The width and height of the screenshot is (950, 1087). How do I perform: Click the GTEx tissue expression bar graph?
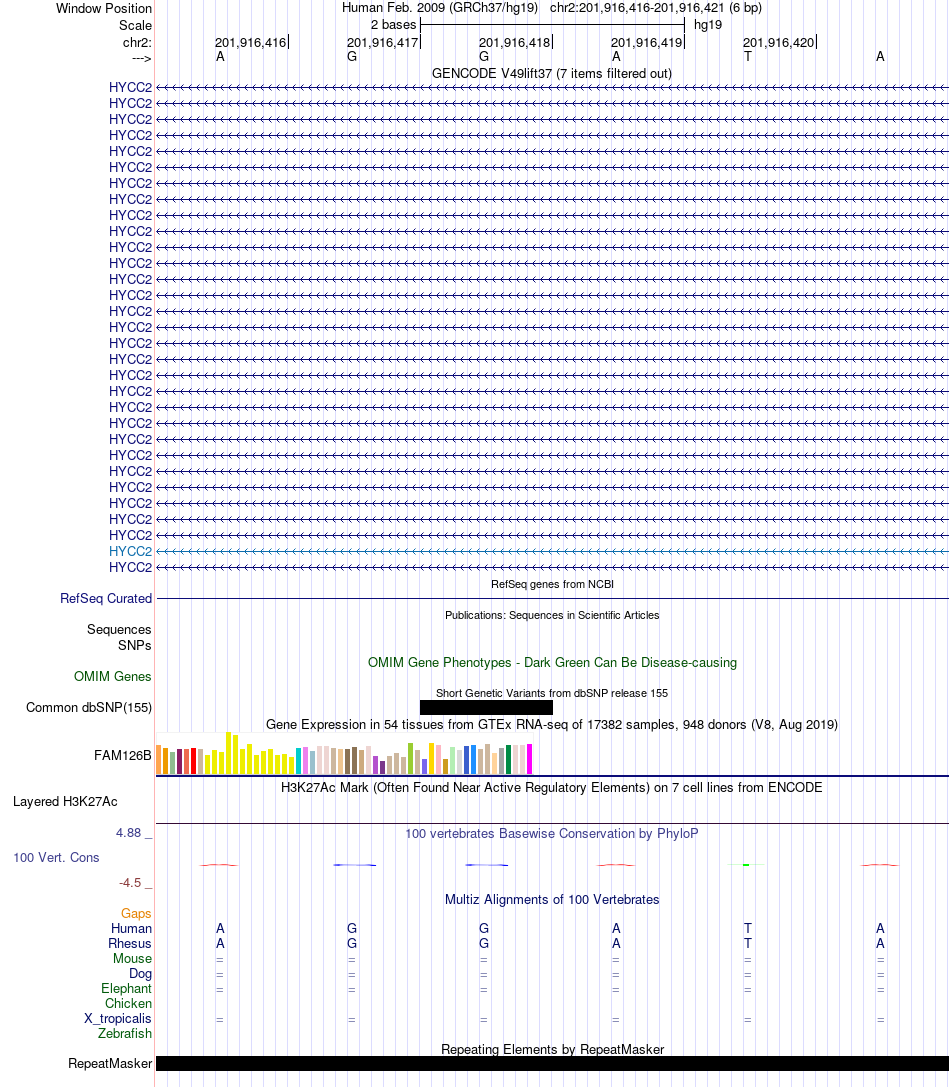click(x=344, y=754)
